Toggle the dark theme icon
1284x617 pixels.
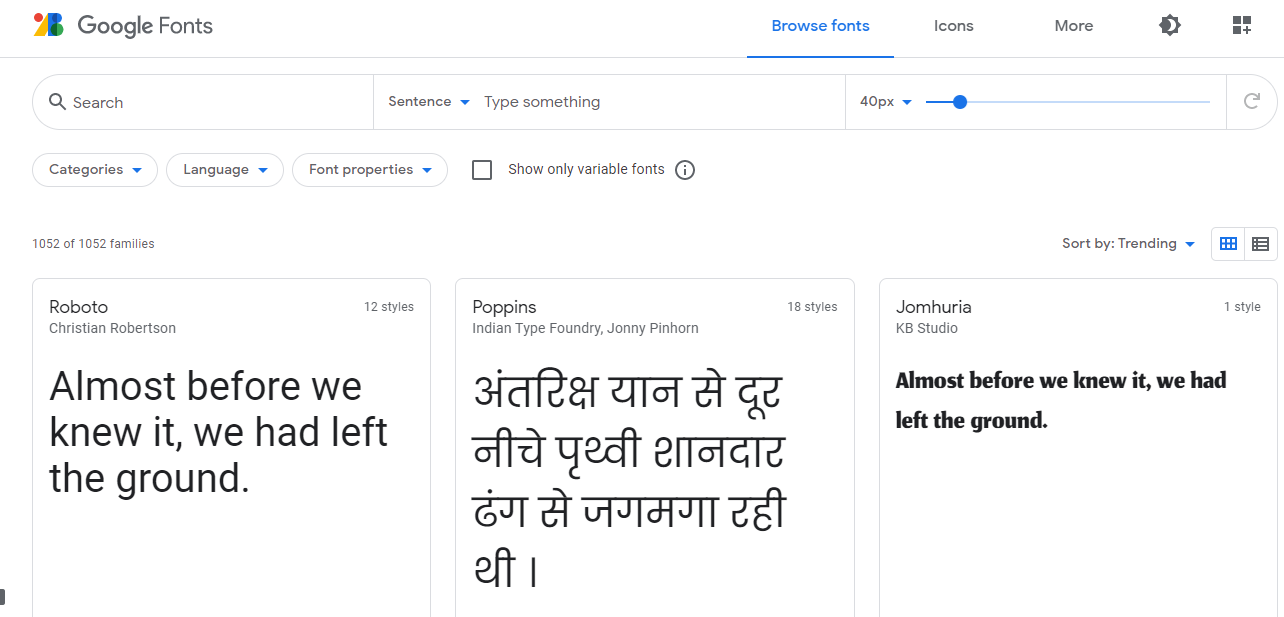coord(1170,26)
